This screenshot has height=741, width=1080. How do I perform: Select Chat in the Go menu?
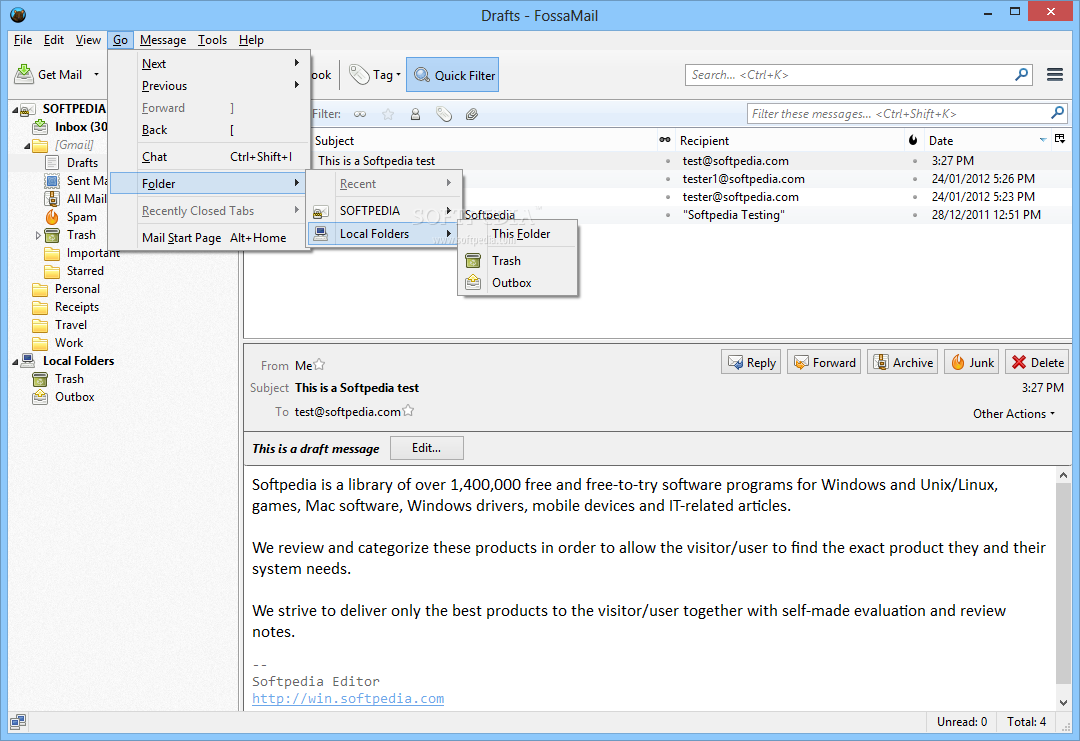(x=210, y=157)
